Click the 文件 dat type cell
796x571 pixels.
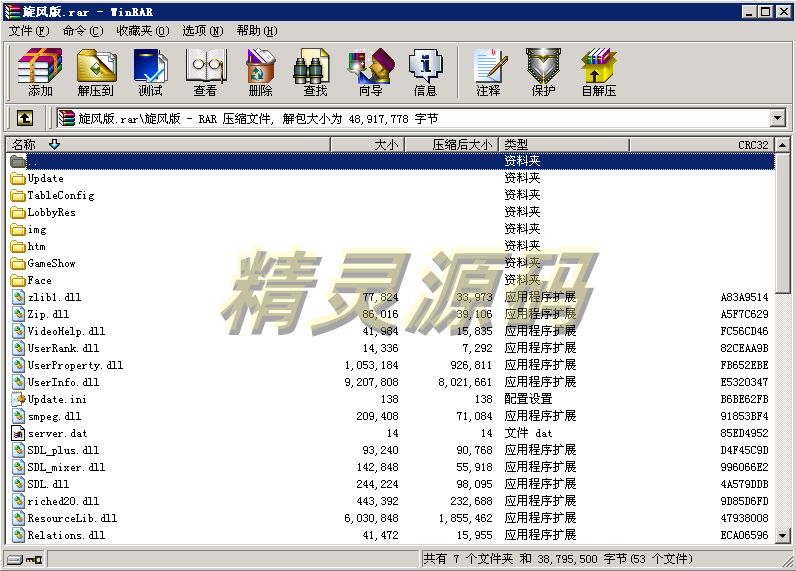pos(528,433)
